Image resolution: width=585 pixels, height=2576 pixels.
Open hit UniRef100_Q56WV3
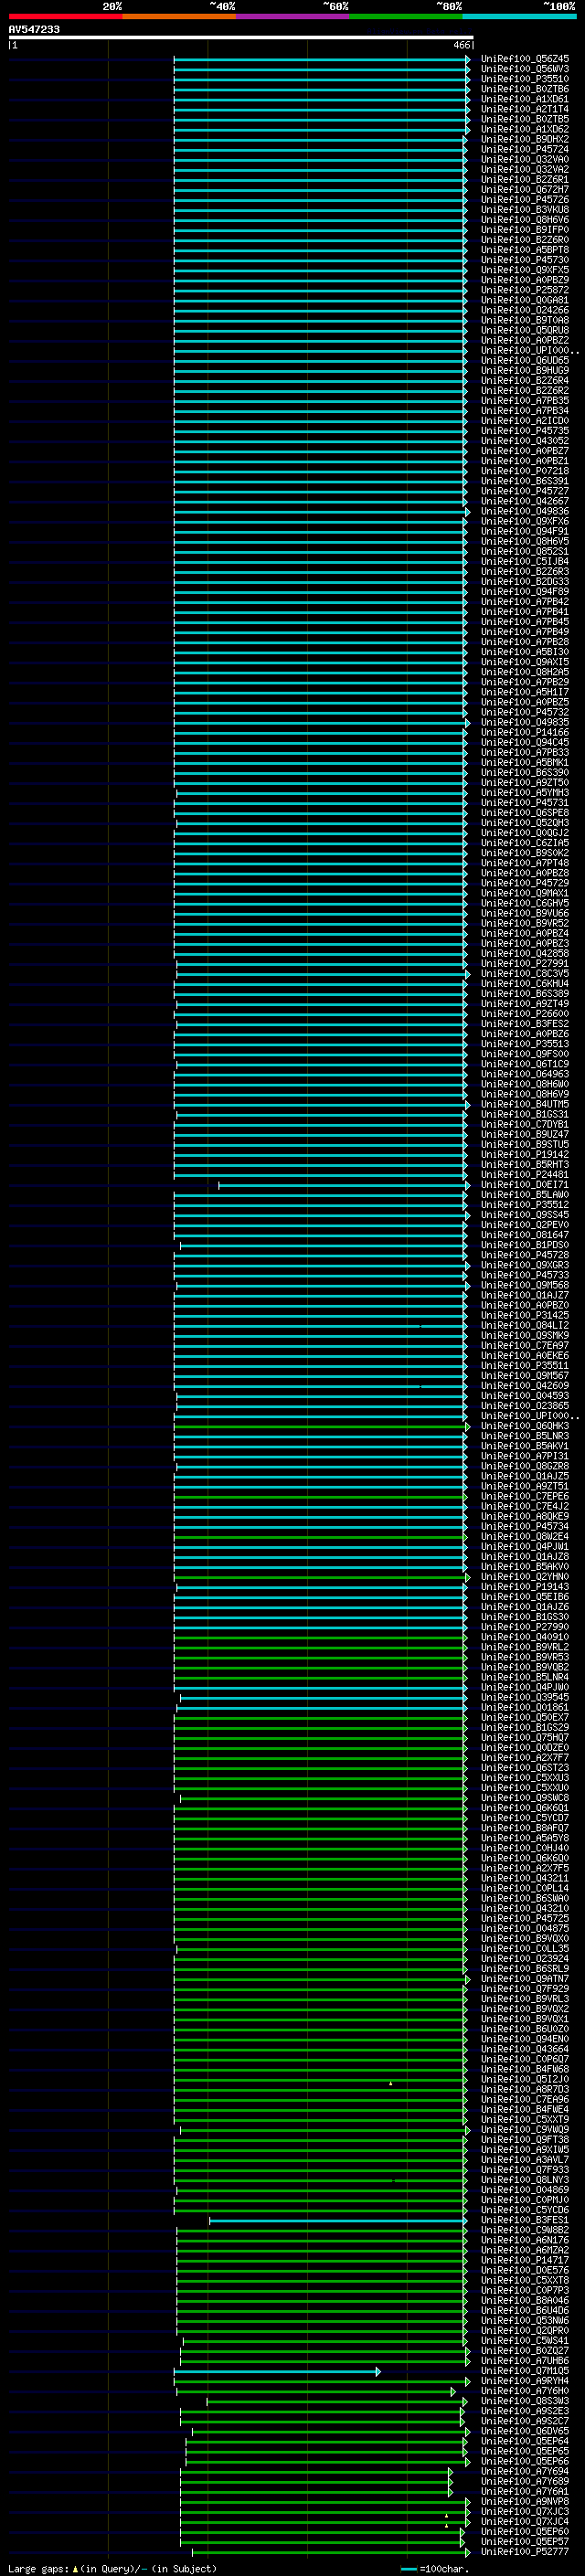point(524,69)
